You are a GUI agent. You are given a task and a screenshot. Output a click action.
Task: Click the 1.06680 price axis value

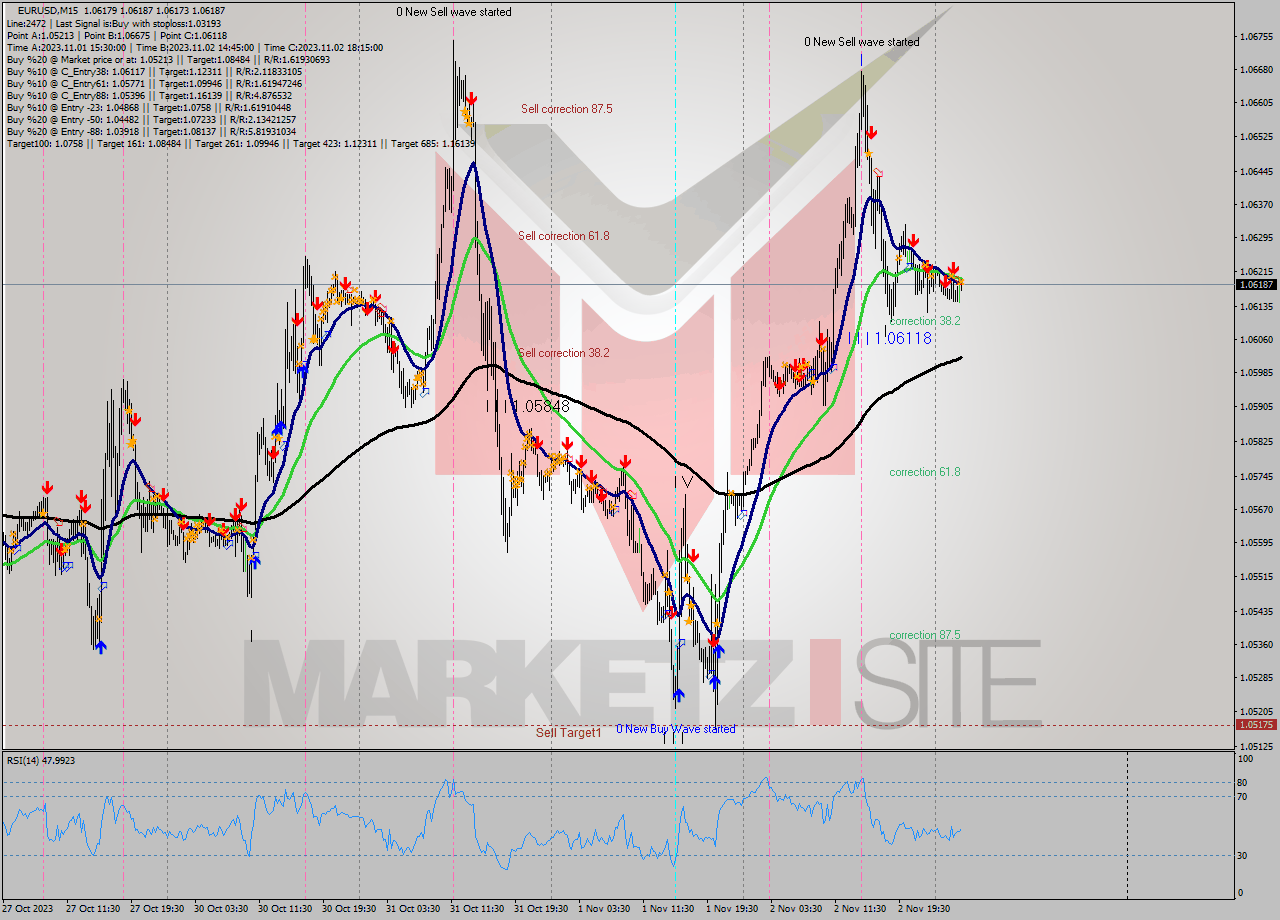pyautogui.click(x=1256, y=70)
